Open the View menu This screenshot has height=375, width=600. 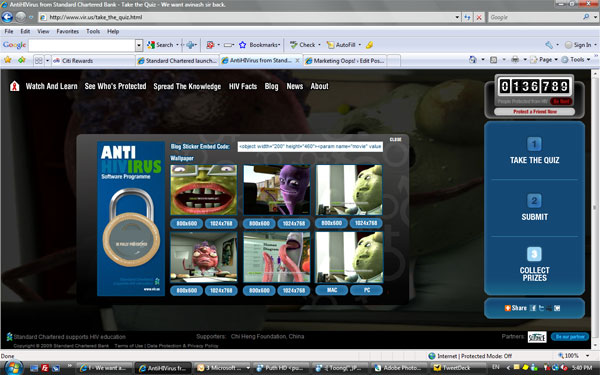click(43, 31)
